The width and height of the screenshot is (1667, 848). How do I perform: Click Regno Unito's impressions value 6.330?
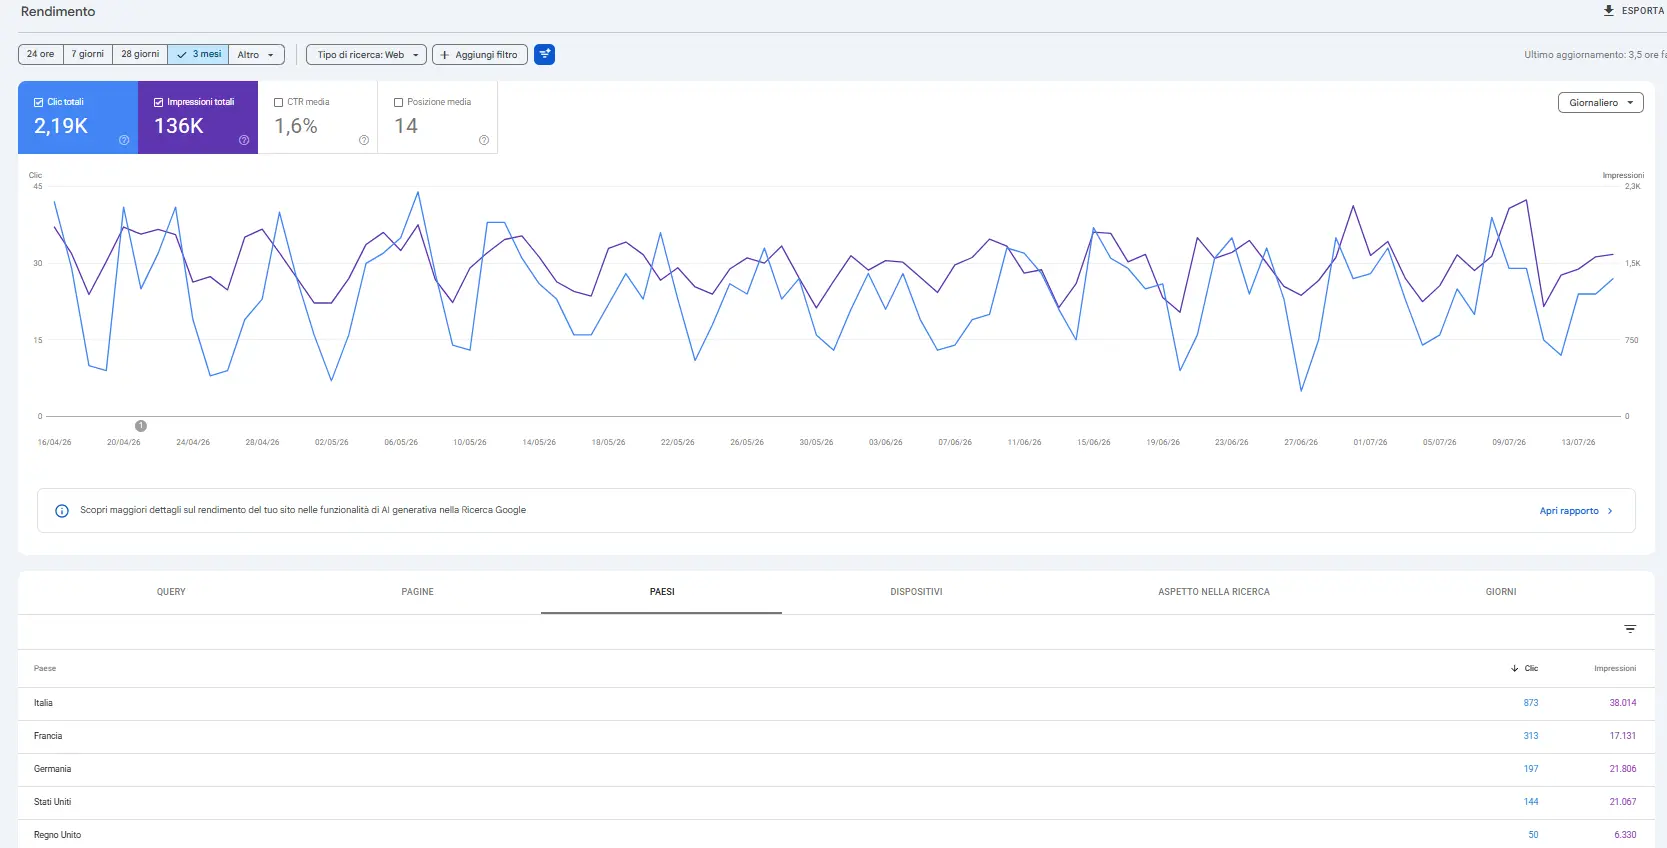click(1625, 835)
